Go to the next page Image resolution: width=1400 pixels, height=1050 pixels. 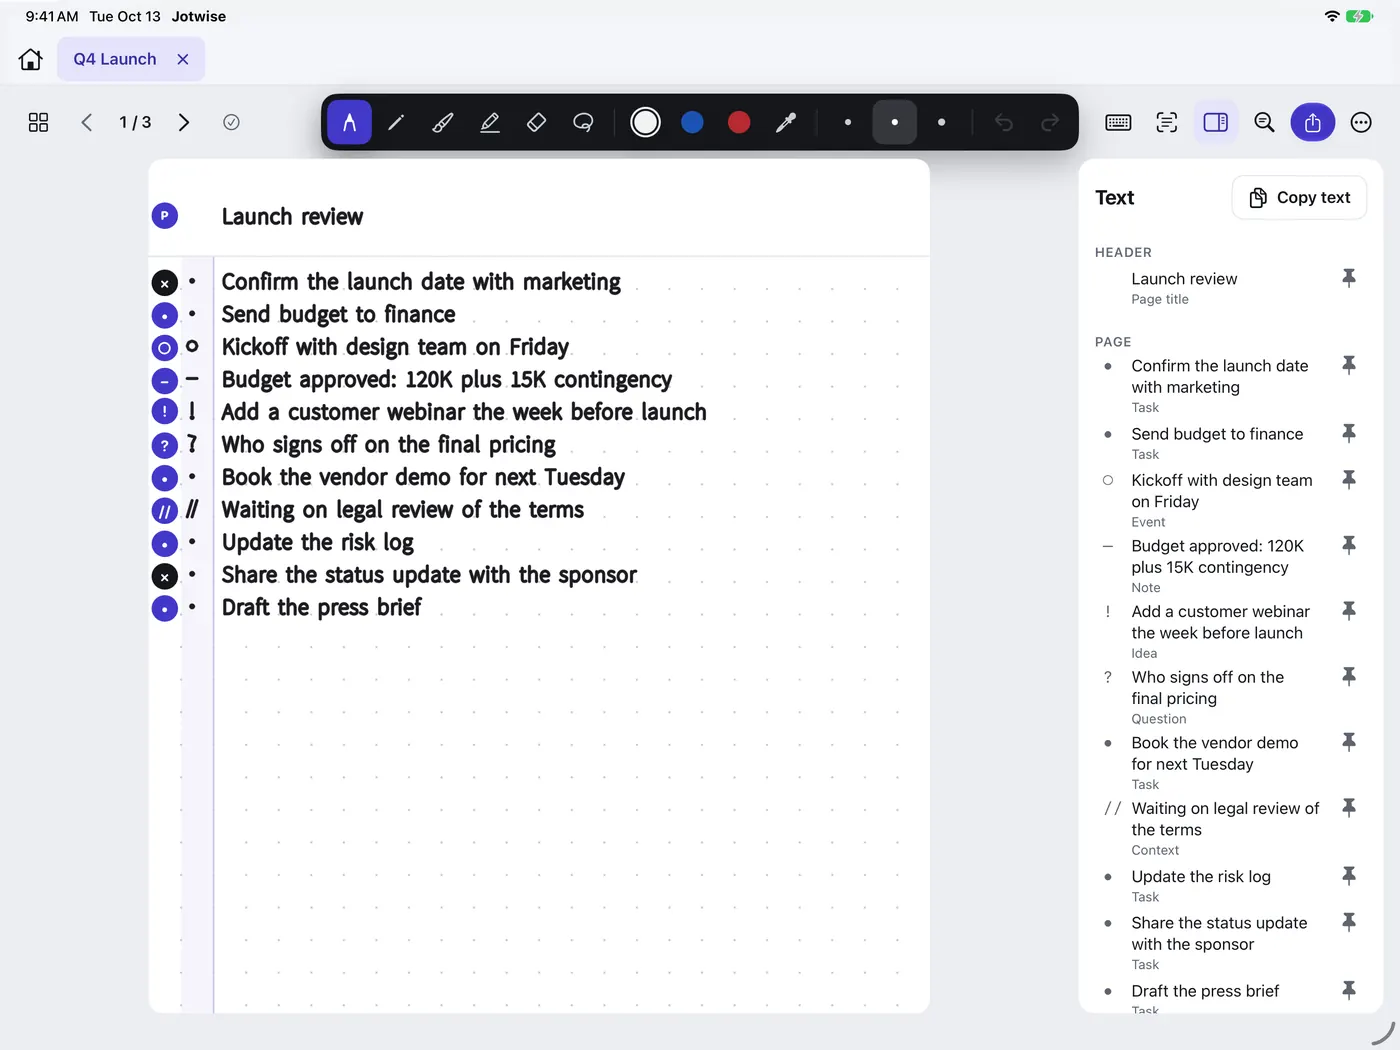(183, 122)
